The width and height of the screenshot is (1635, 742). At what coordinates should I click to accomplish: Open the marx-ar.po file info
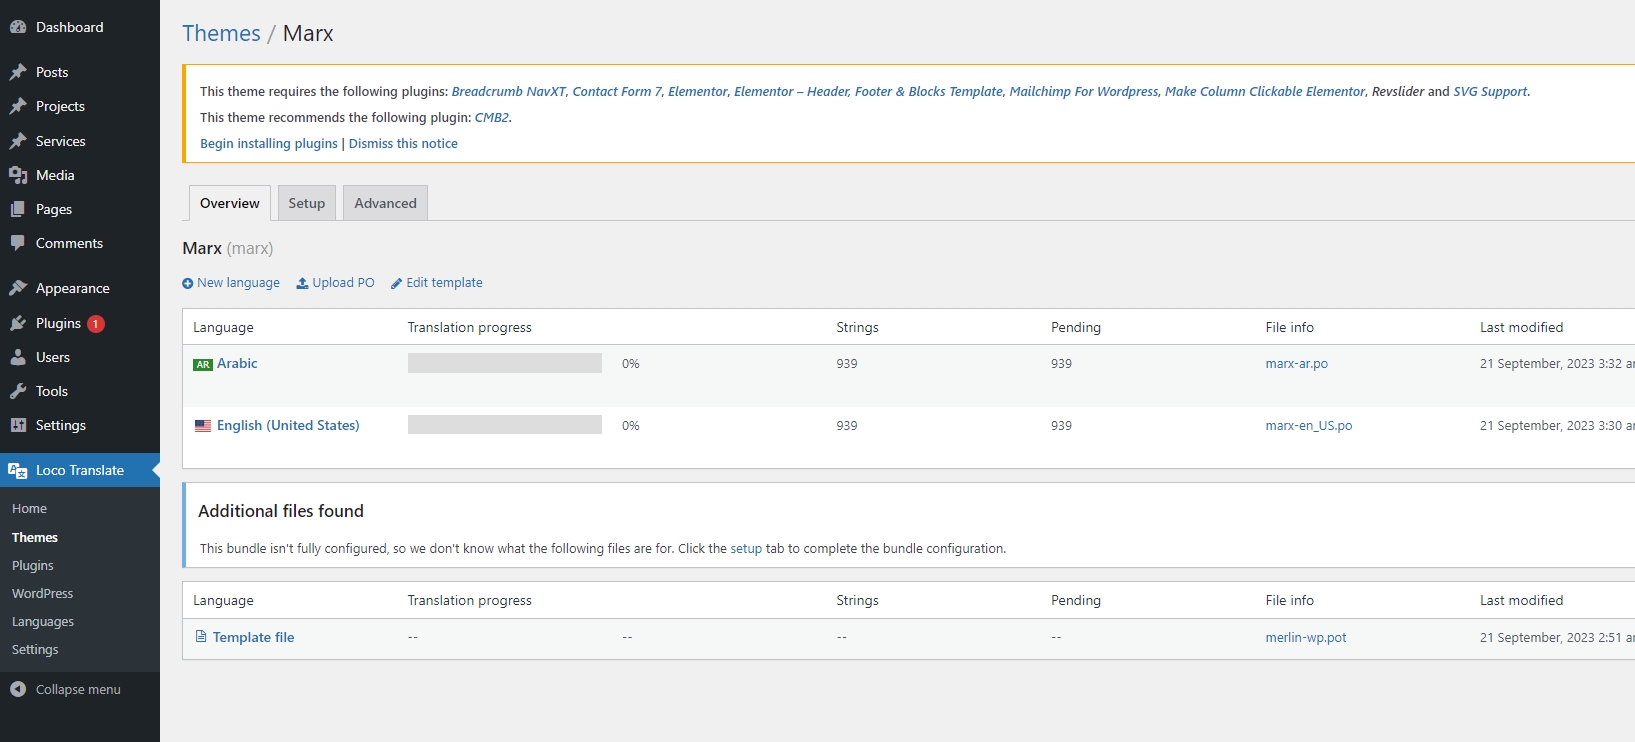(1296, 364)
